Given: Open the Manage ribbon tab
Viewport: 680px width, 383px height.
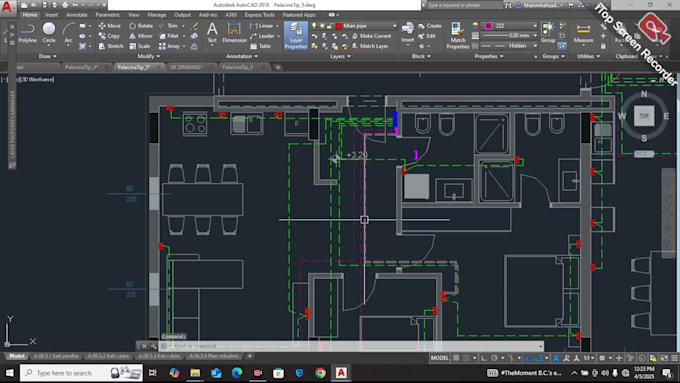Looking at the screenshot, I should tap(156, 15).
